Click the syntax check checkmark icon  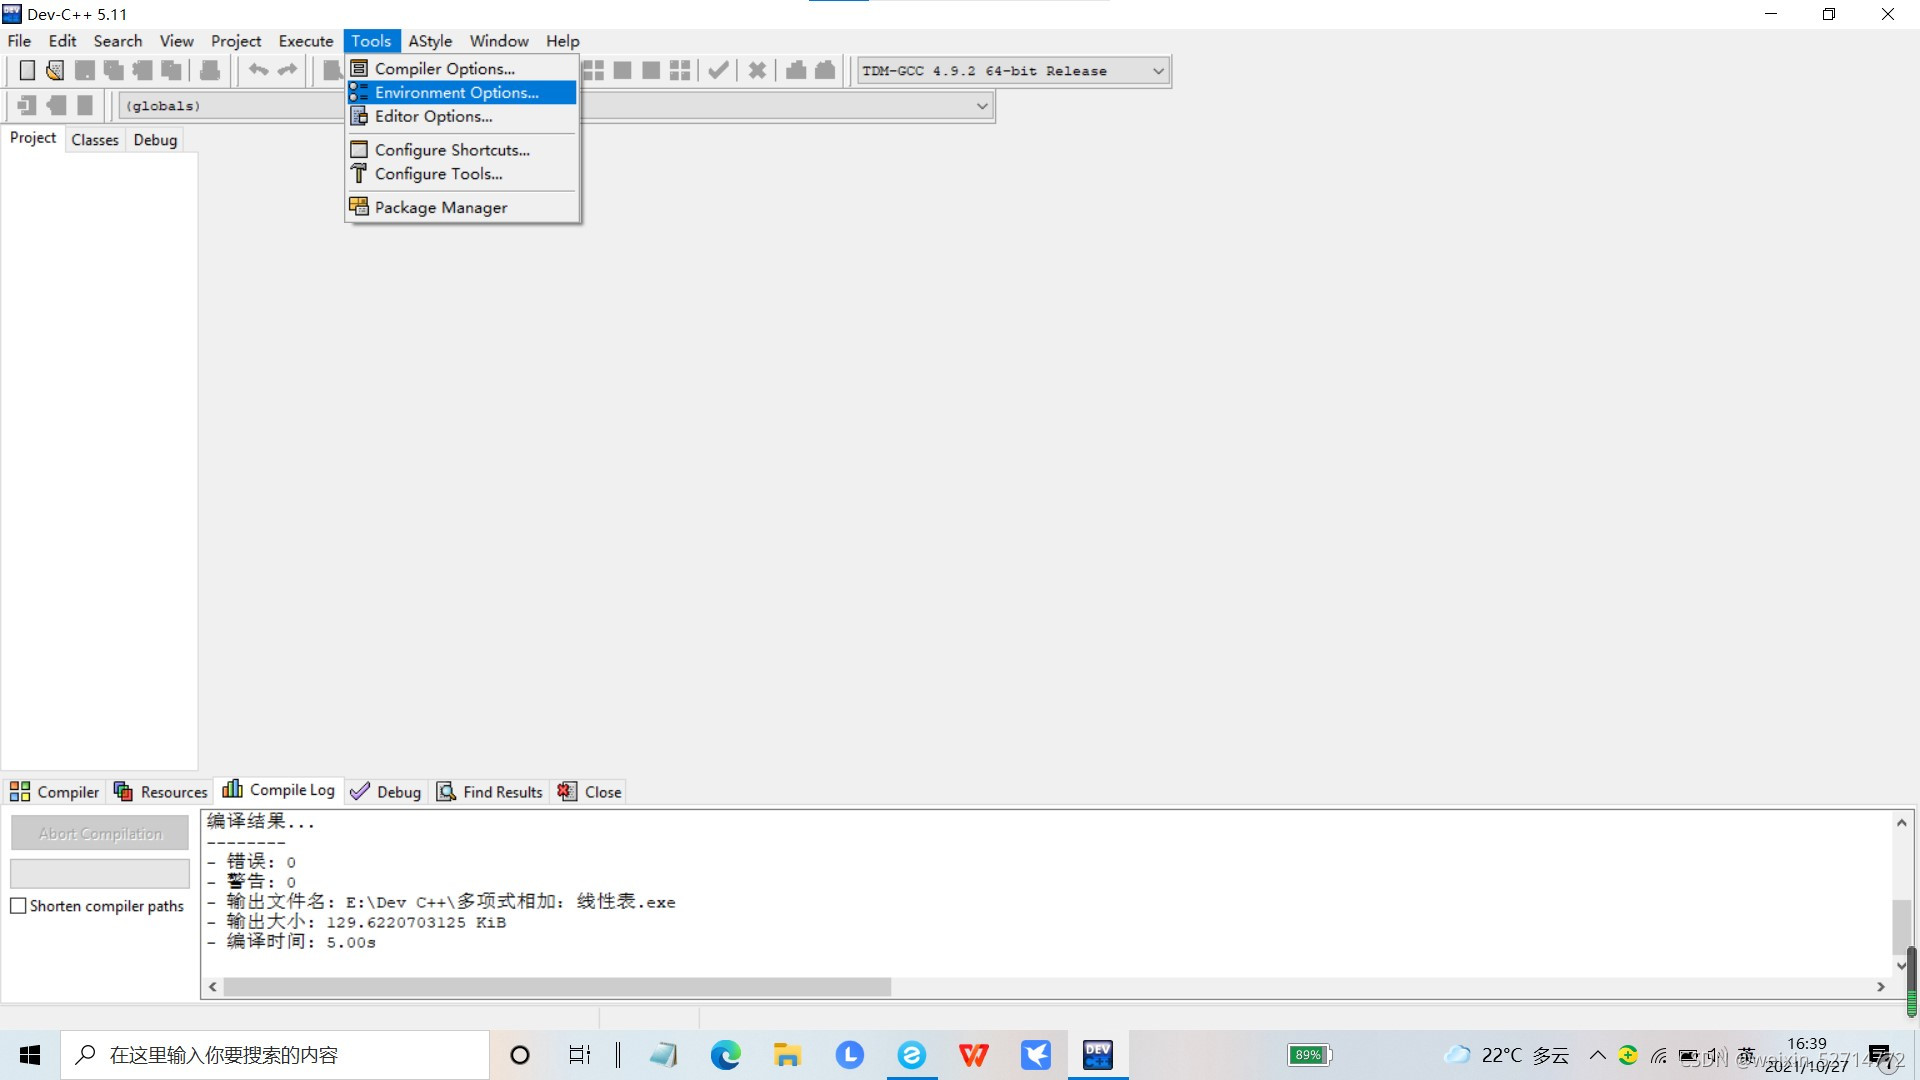click(x=718, y=70)
